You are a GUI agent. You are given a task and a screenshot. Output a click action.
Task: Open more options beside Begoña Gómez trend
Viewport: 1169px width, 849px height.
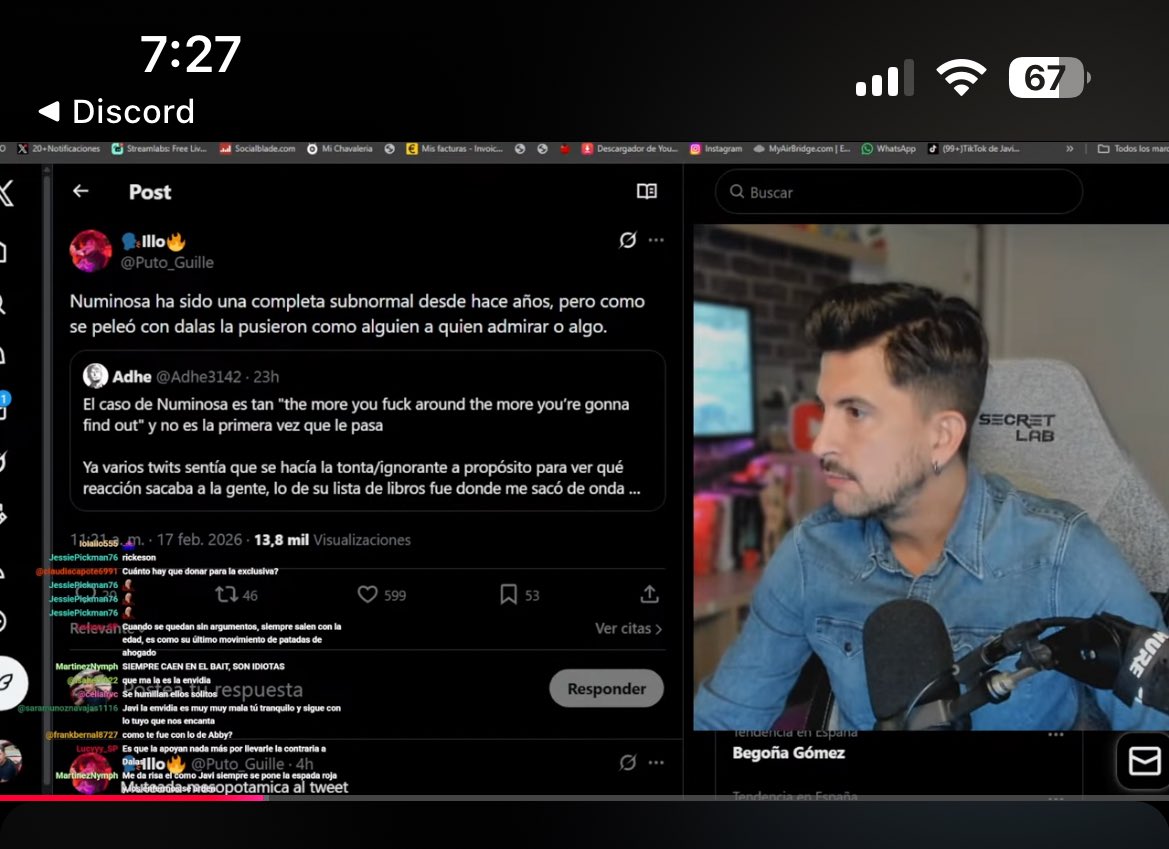coord(1056,735)
